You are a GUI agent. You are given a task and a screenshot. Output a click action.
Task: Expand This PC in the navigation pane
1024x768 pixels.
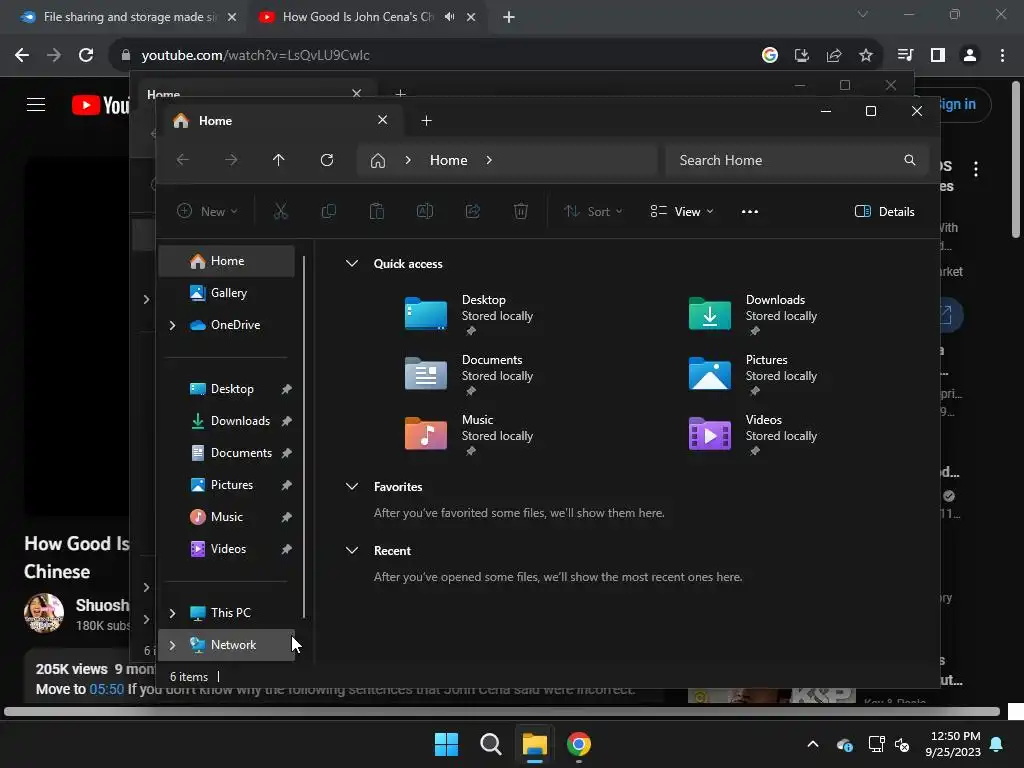[x=172, y=613]
